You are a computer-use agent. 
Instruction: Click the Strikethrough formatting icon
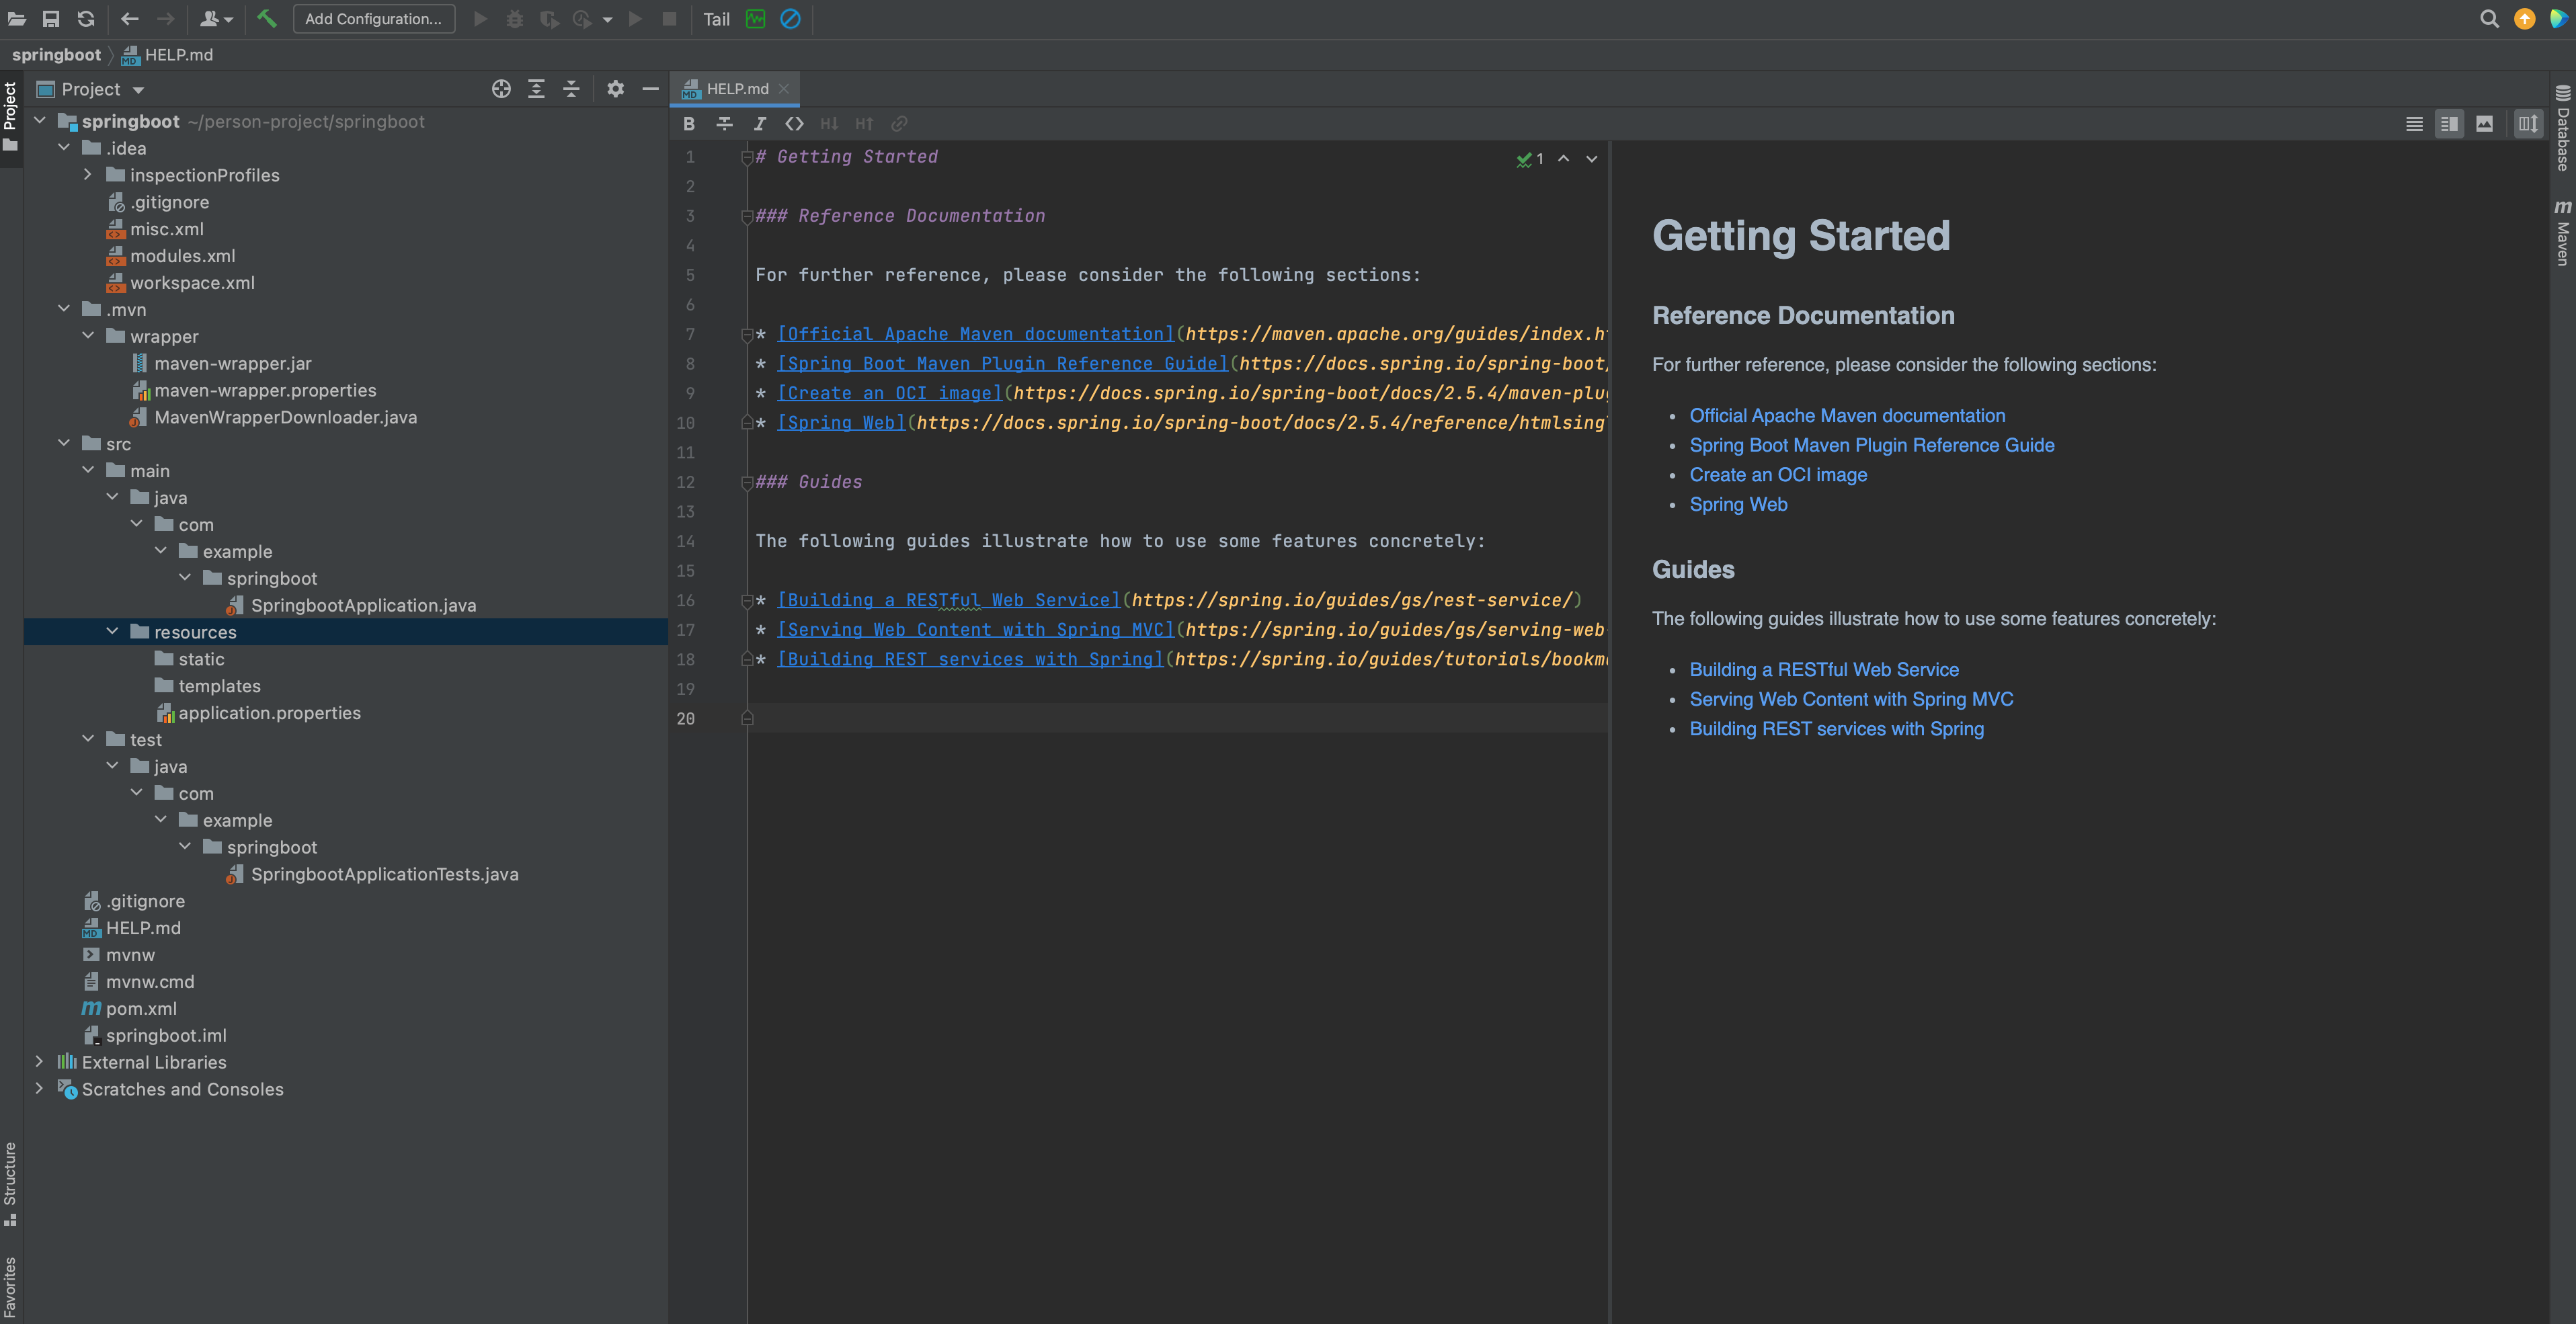pos(724,124)
